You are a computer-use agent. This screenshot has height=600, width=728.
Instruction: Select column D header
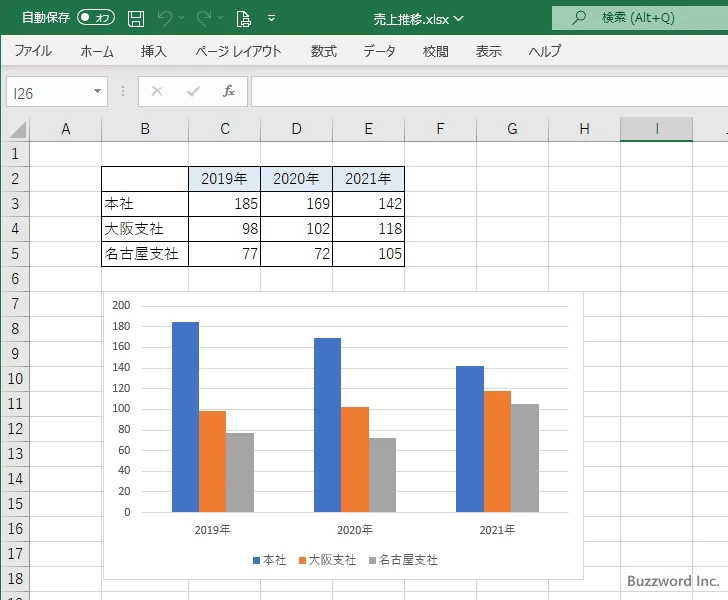tap(297, 129)
